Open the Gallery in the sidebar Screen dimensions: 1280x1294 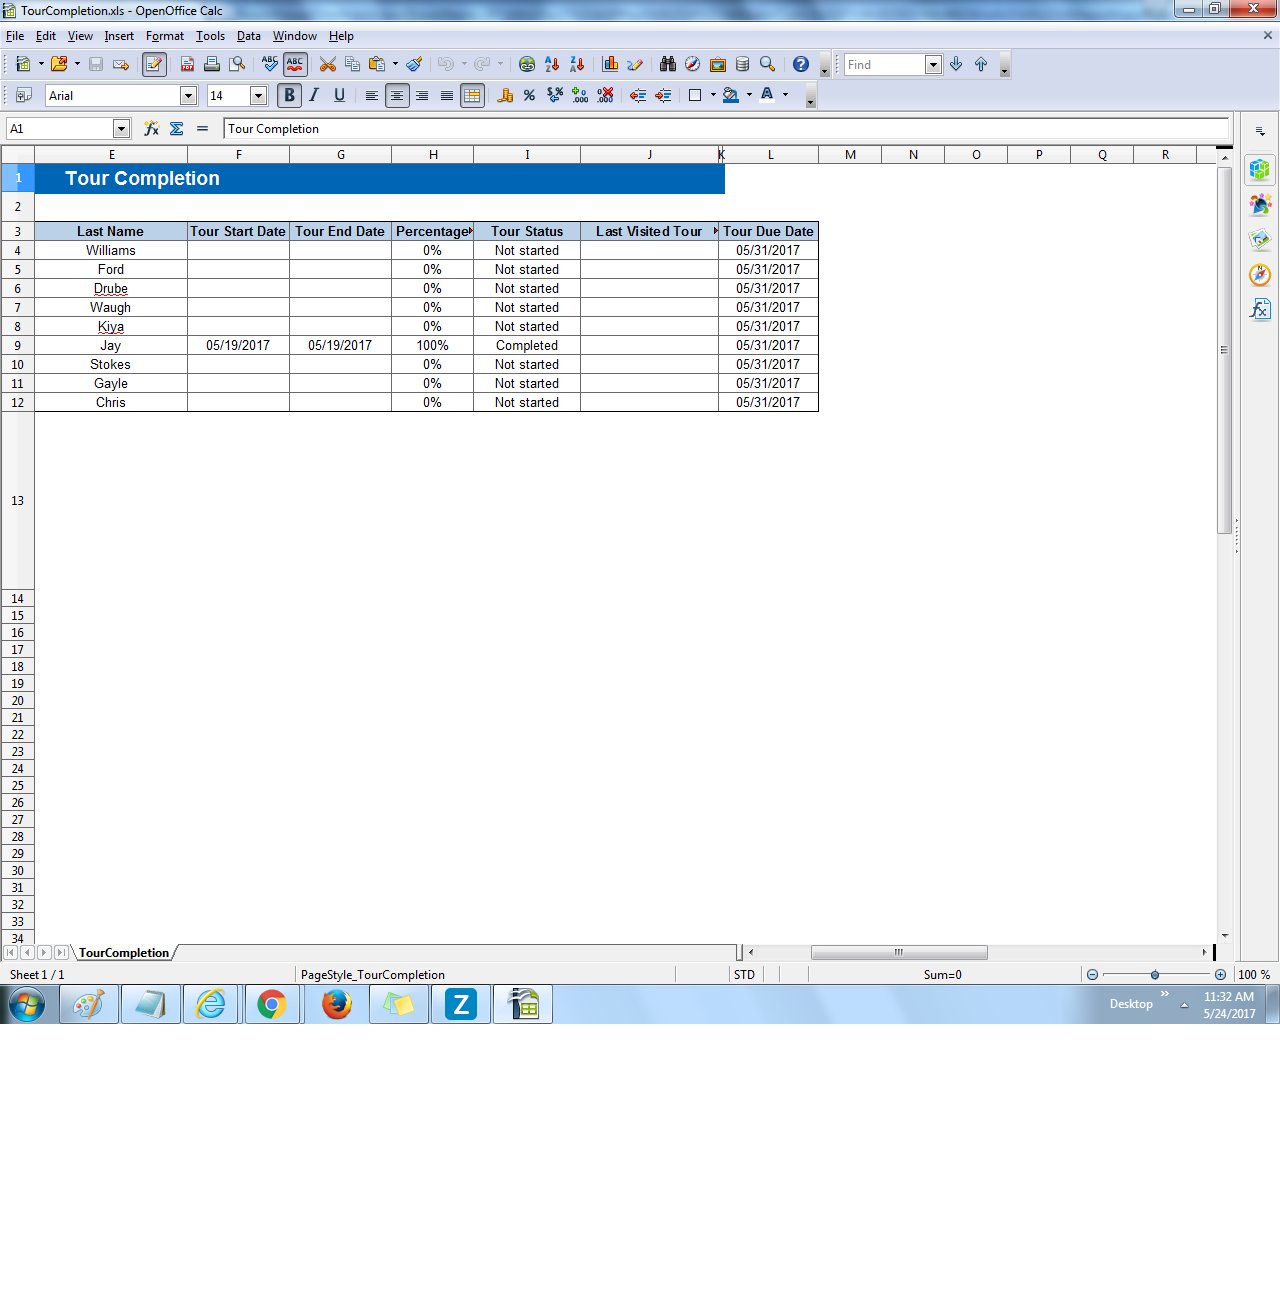click(x=1260, y=240)
